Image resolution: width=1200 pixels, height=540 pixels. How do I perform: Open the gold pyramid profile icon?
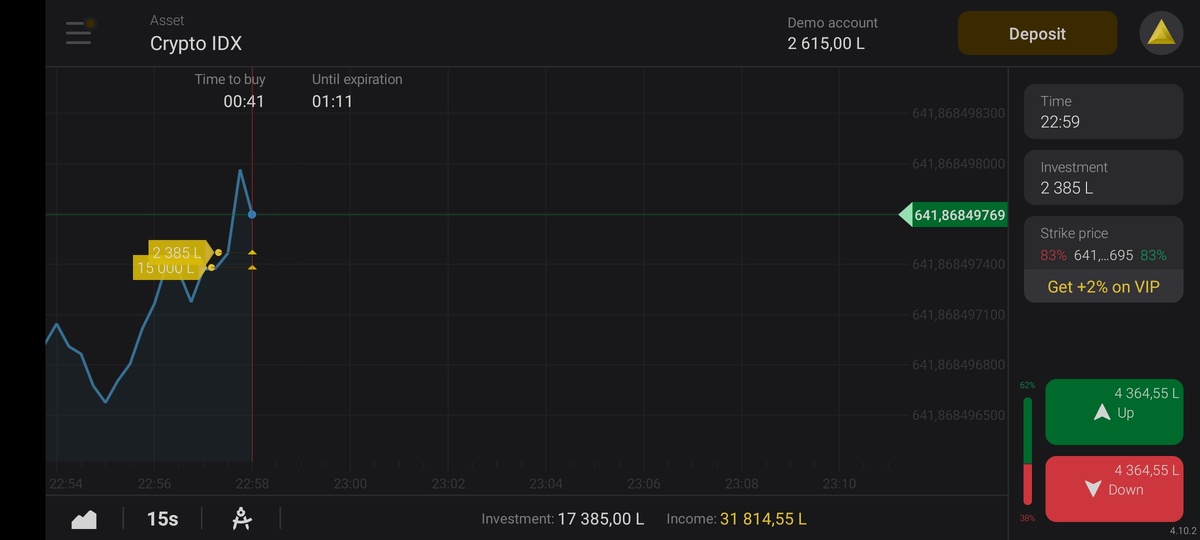click(1161, 33)
